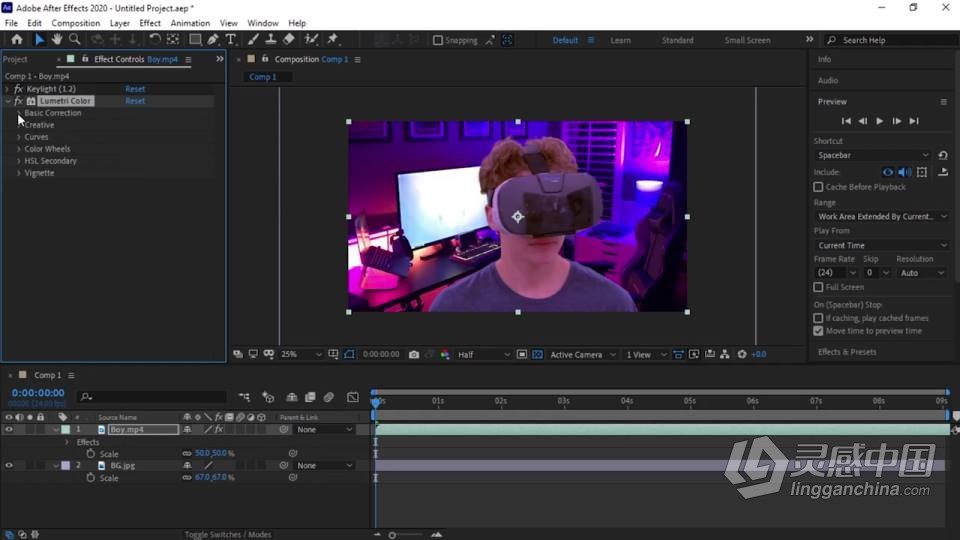This screenshot has height=540, width=960.
Task: Open the Effect menu
Action: pyautogui.click(x=150, y=23)
